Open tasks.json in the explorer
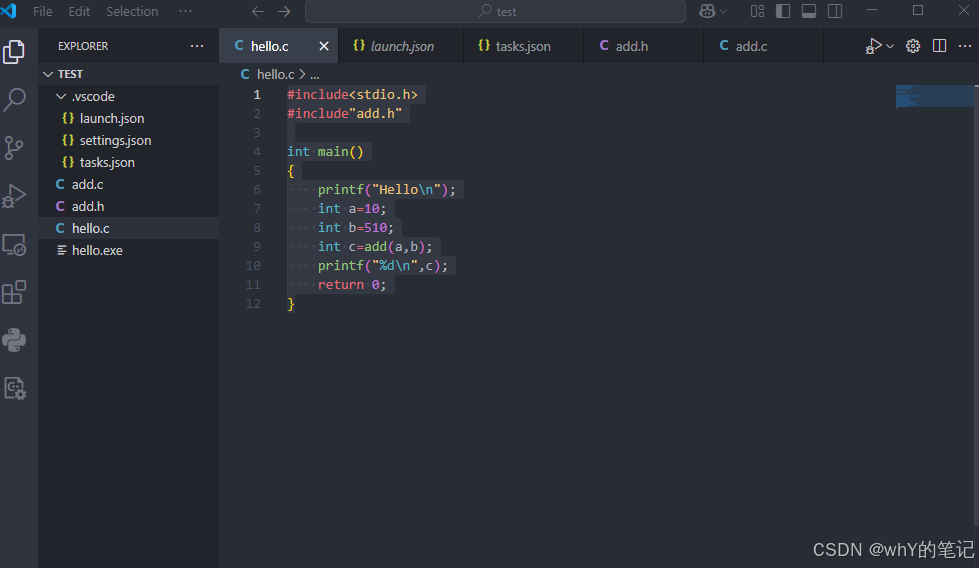Viewport: 979px width, 568px height. click(129, 162)
